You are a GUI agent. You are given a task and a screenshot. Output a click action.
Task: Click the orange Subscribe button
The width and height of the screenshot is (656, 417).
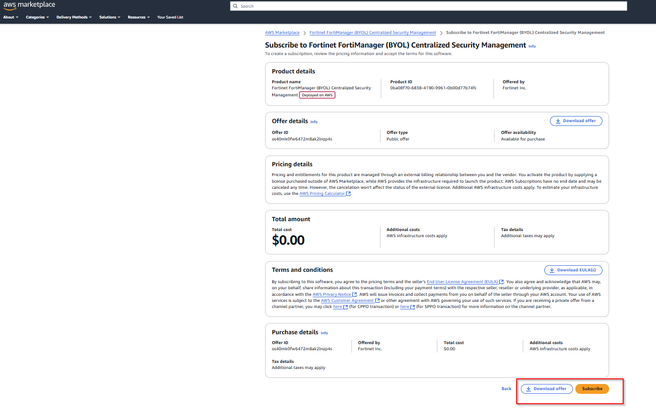[x=592, y=389]
